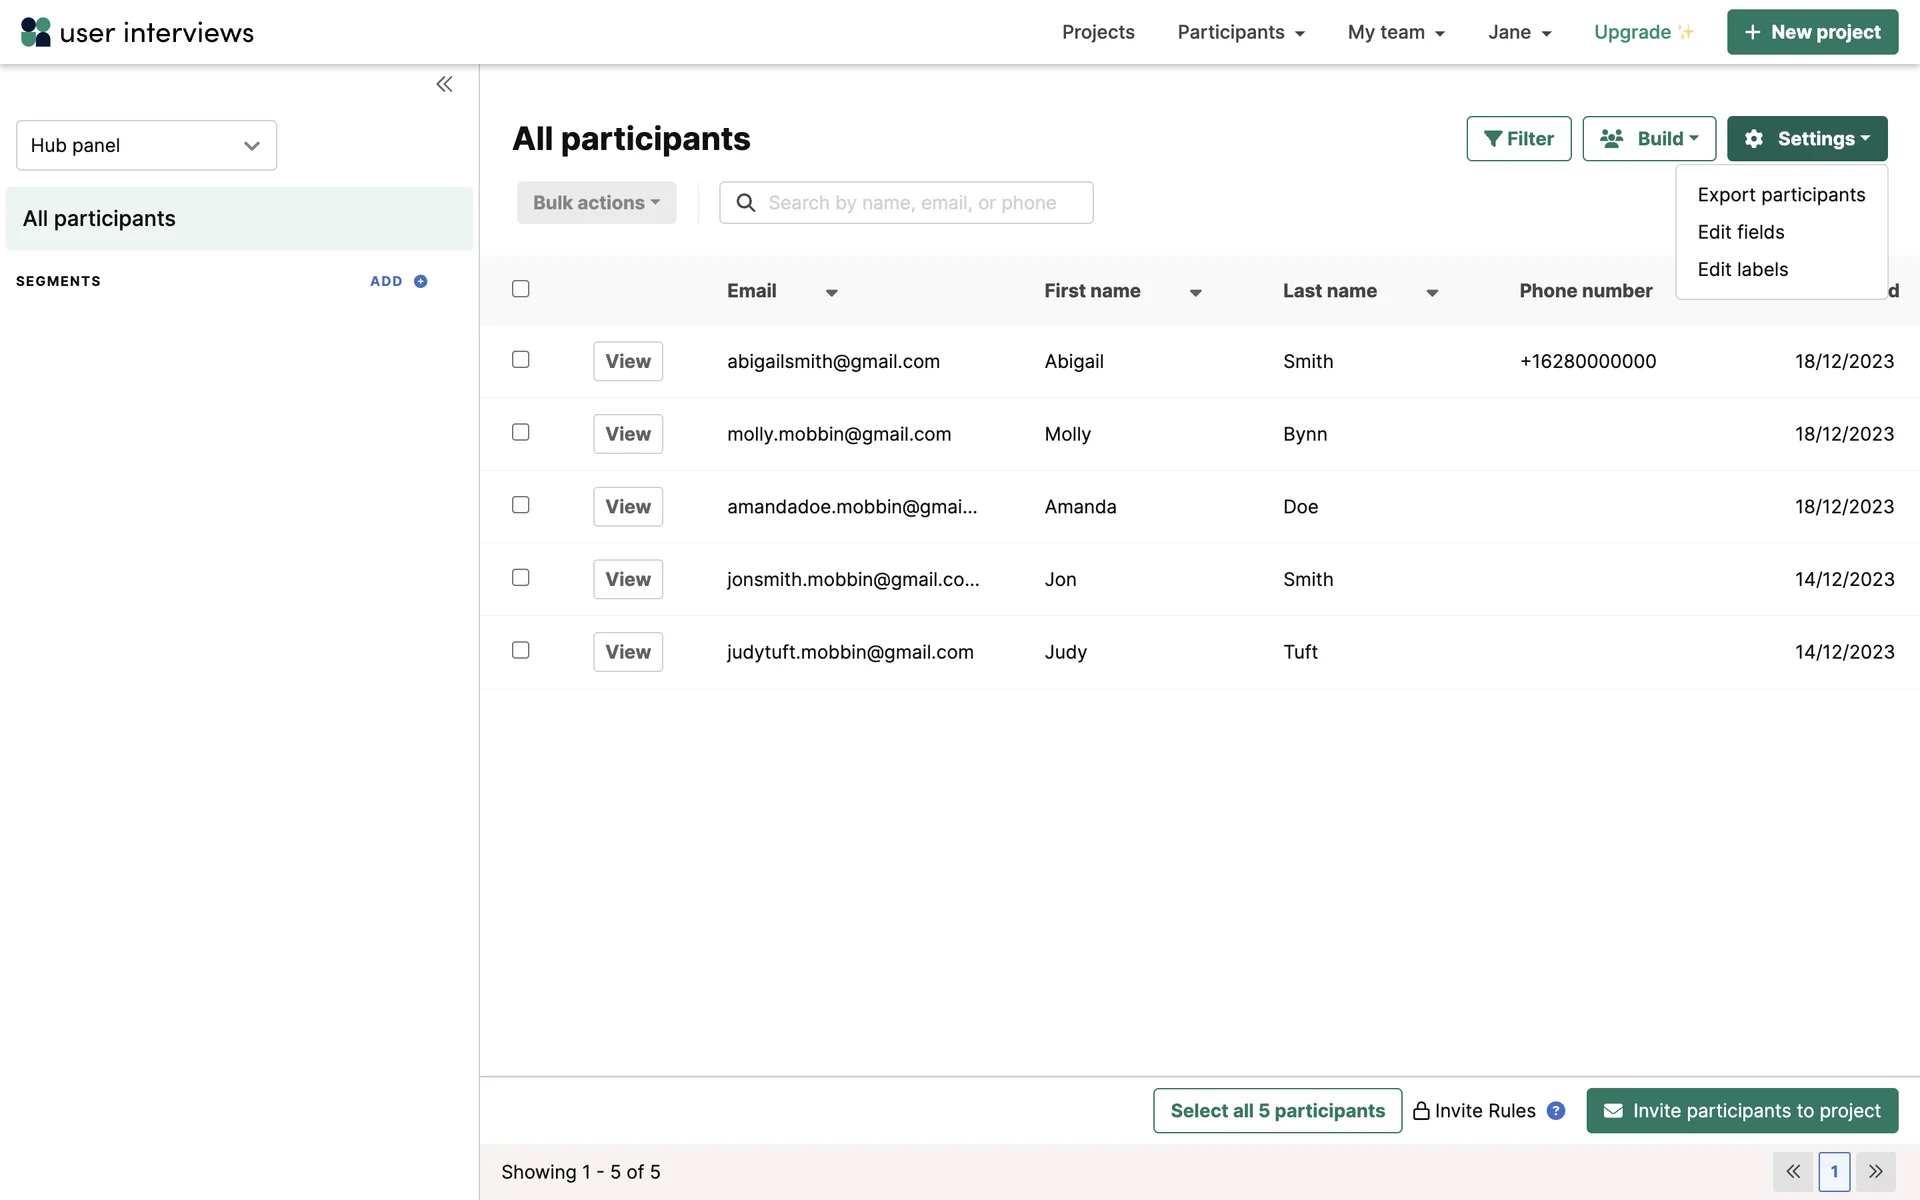Sort by Last name column arrow
This screenshot has height=1200, width=1920.
[1432, 292]
